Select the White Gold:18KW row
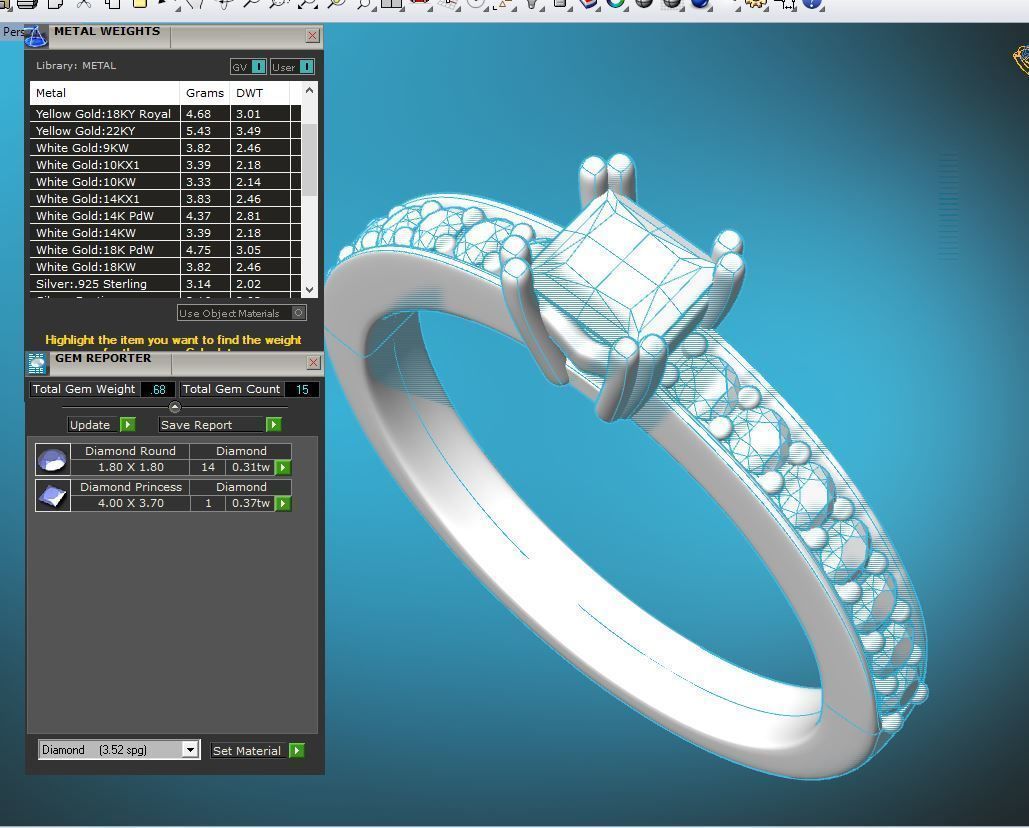Screen dimensions: 1029x828 [x=165, y=267]
